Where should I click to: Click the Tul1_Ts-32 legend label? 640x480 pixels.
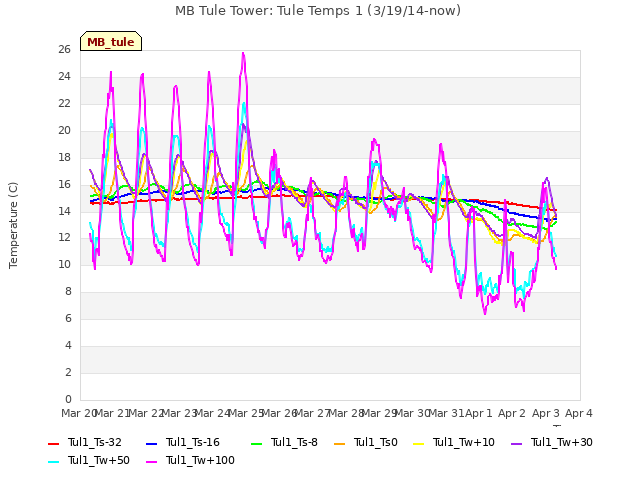coord(95,442)
